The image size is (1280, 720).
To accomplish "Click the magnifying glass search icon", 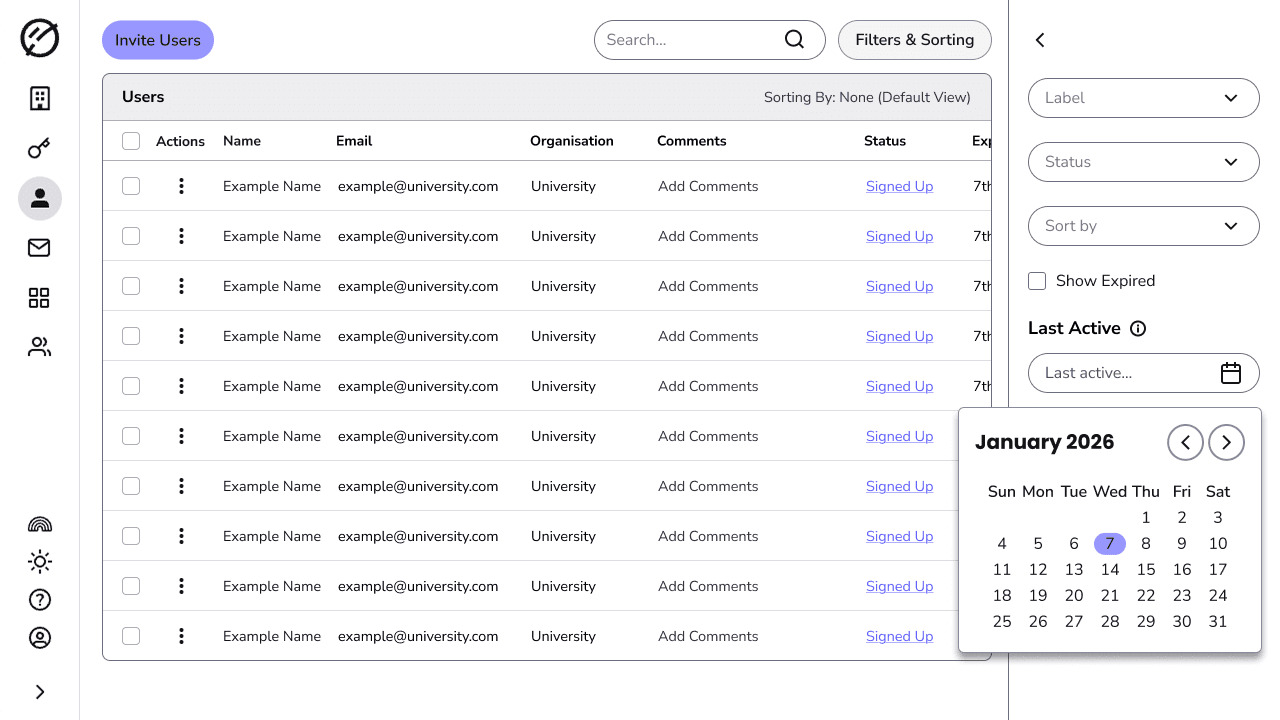I will (794, 40).
